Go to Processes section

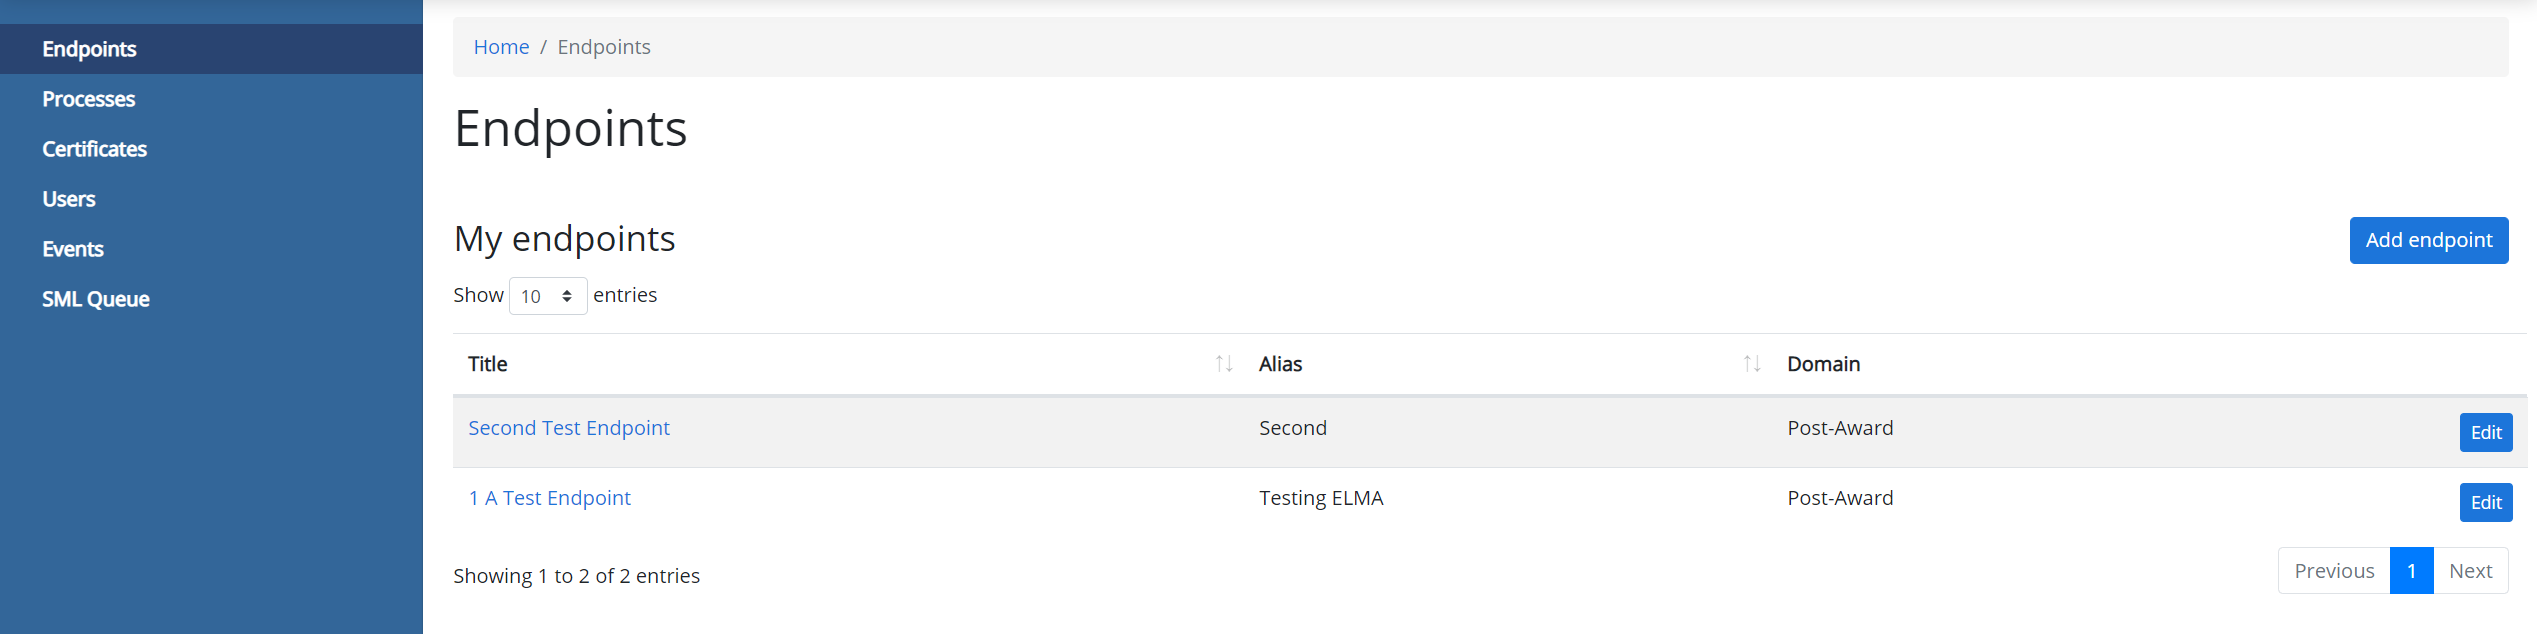pos(88,99)
